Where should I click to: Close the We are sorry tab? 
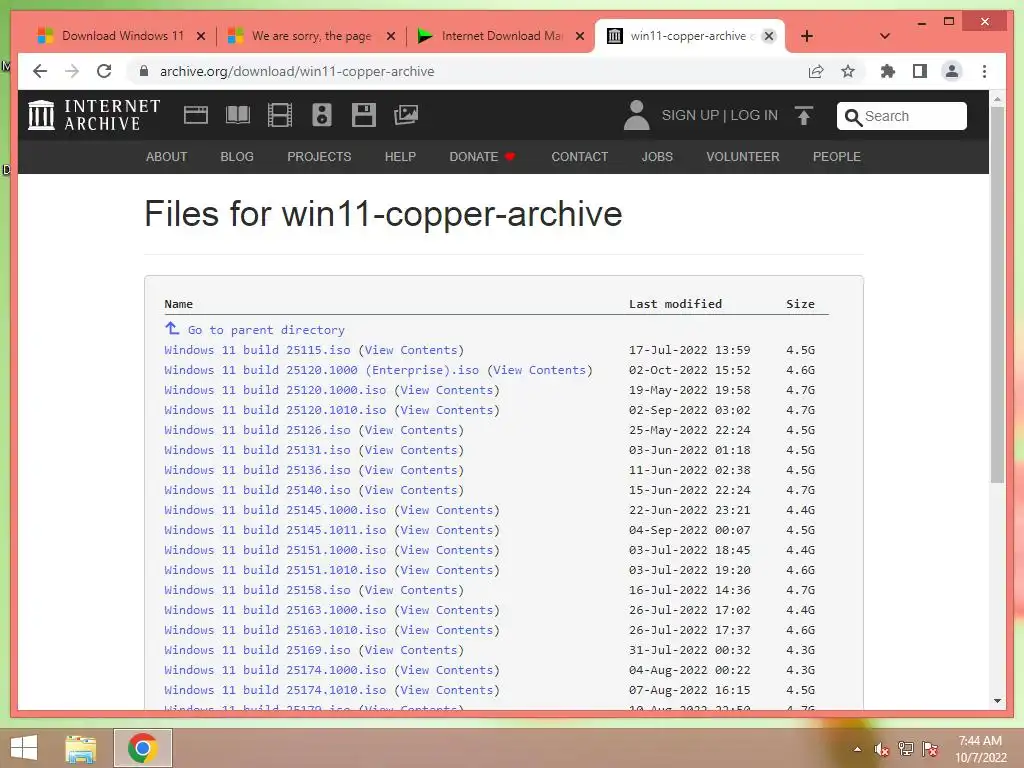click(391, 36)
